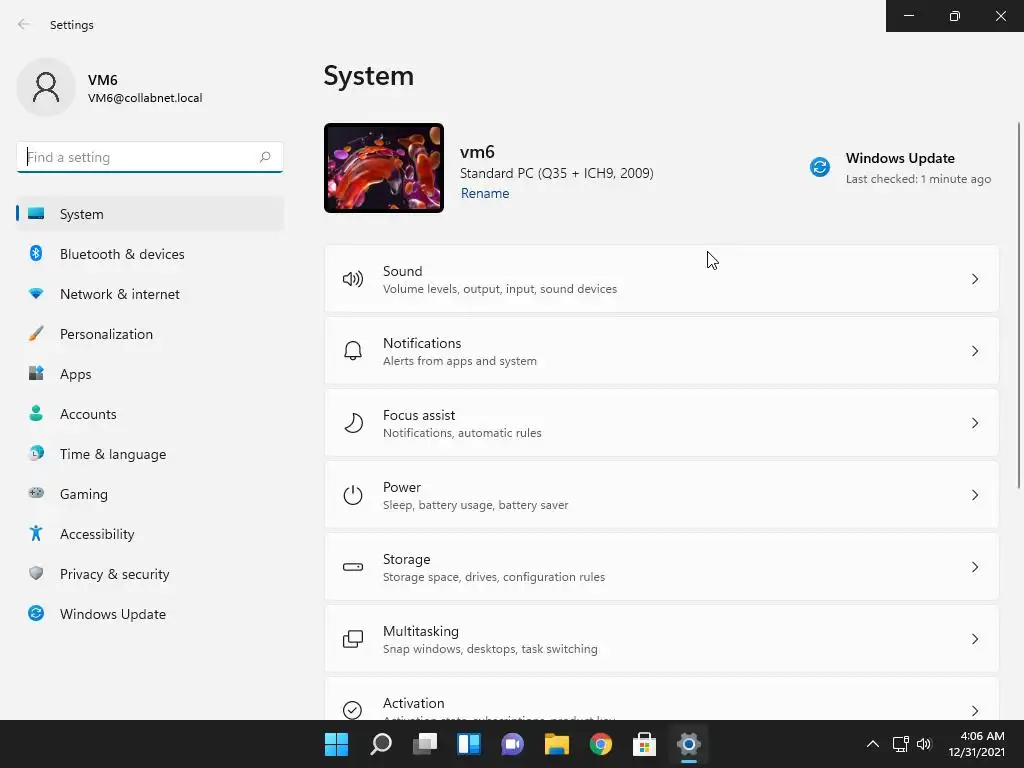Open Storage settings label
1024x768 pixels.
click(x=406, y=559)
